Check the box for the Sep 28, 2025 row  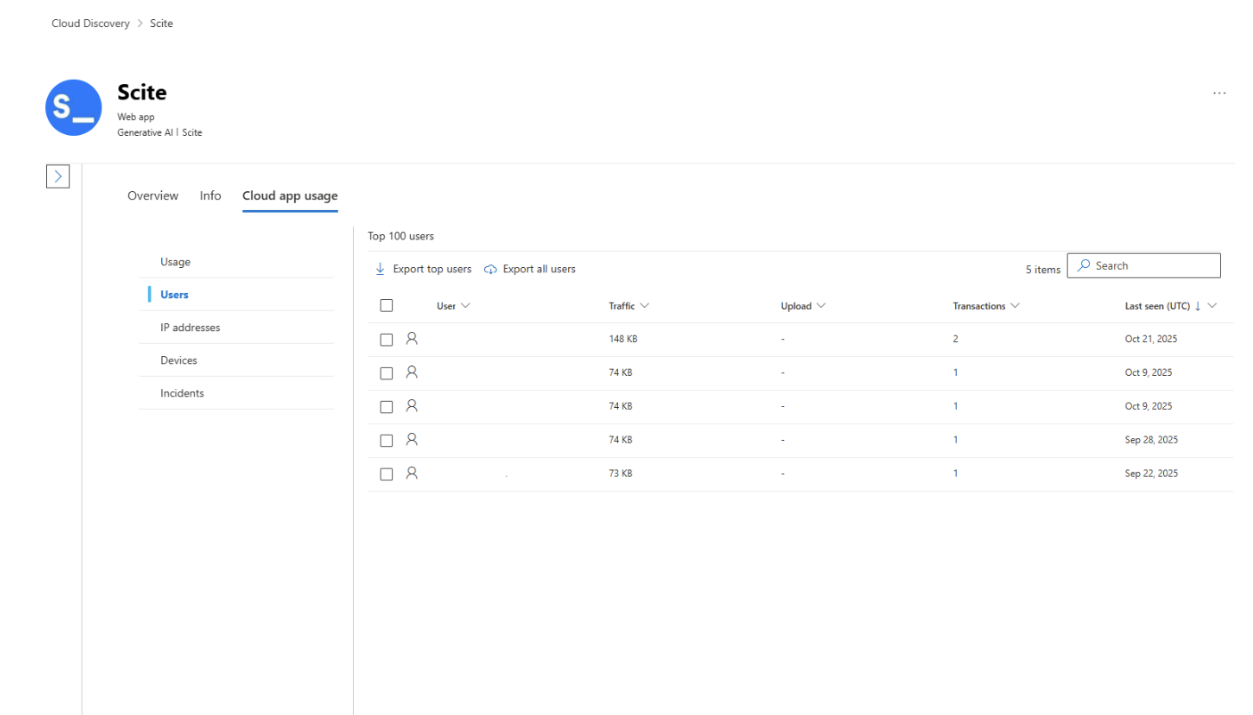pos(386,440)
